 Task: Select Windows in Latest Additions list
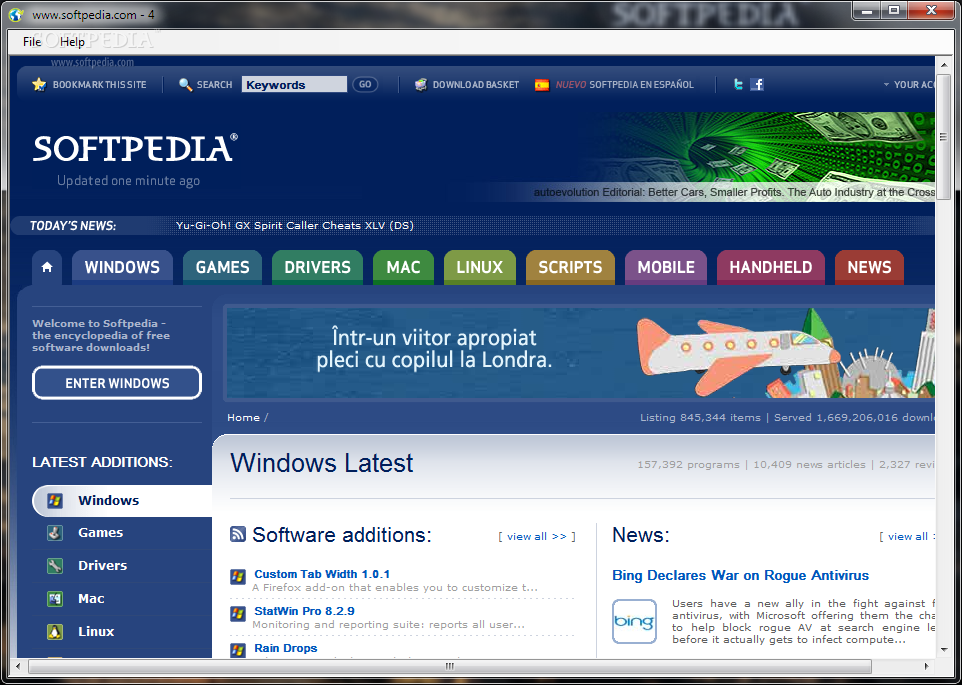coord(122,500)
